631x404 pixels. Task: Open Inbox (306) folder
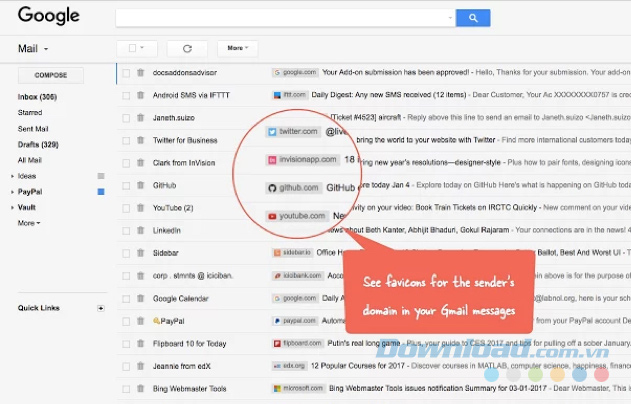point(37,97)
